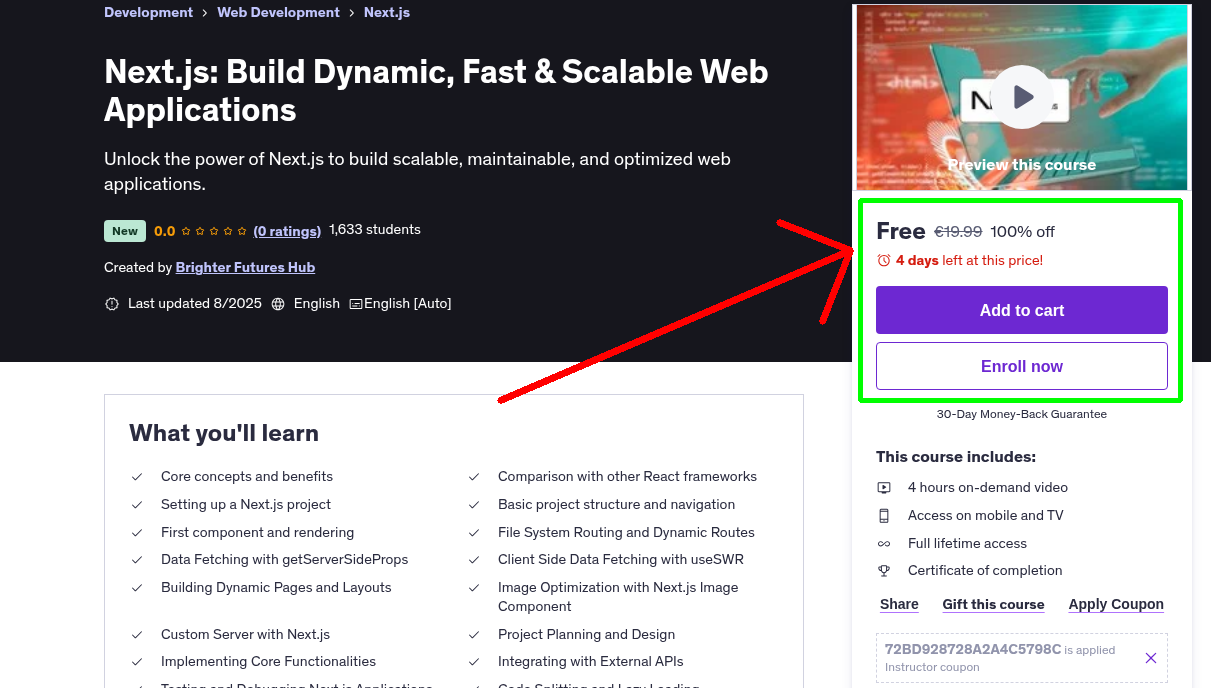Click Apply Coupon
The height and width of the screenshot is (688, 1211).
pos(1116,604)
